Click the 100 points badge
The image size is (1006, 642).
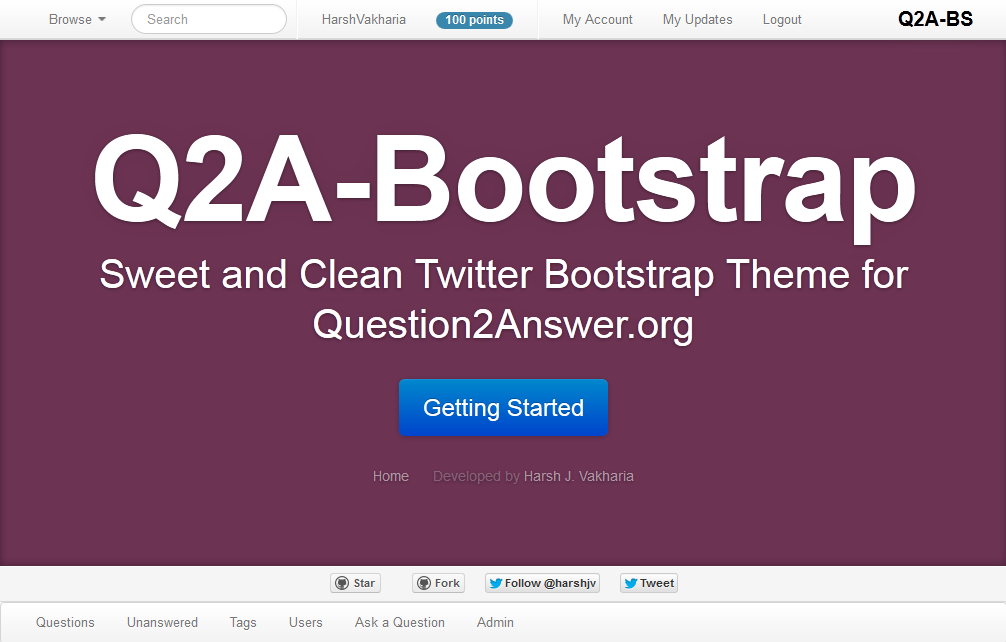click(474, 20)
